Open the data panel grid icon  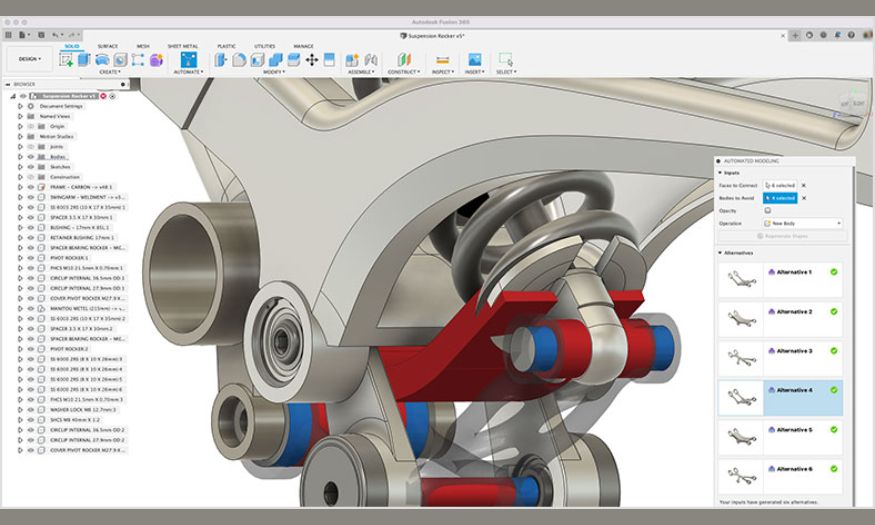[x=8, y=35]
